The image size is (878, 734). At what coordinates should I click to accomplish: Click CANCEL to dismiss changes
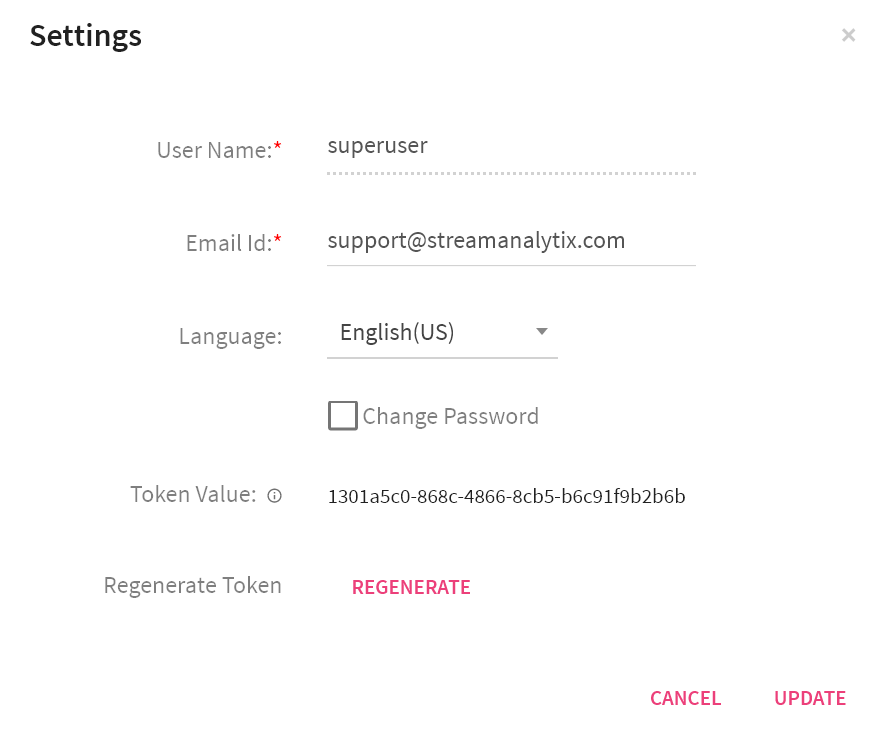pyautogui.click(x=685, y=698)
